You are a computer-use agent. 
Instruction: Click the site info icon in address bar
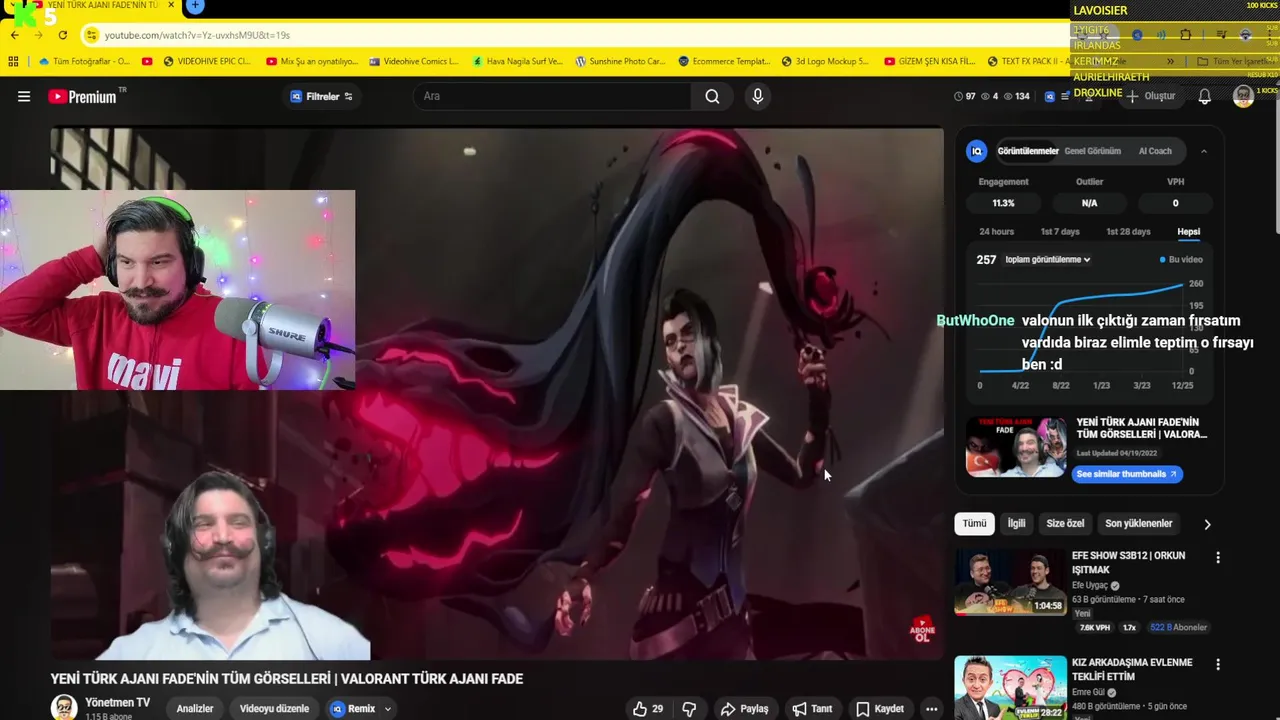[x=91, y=35]
